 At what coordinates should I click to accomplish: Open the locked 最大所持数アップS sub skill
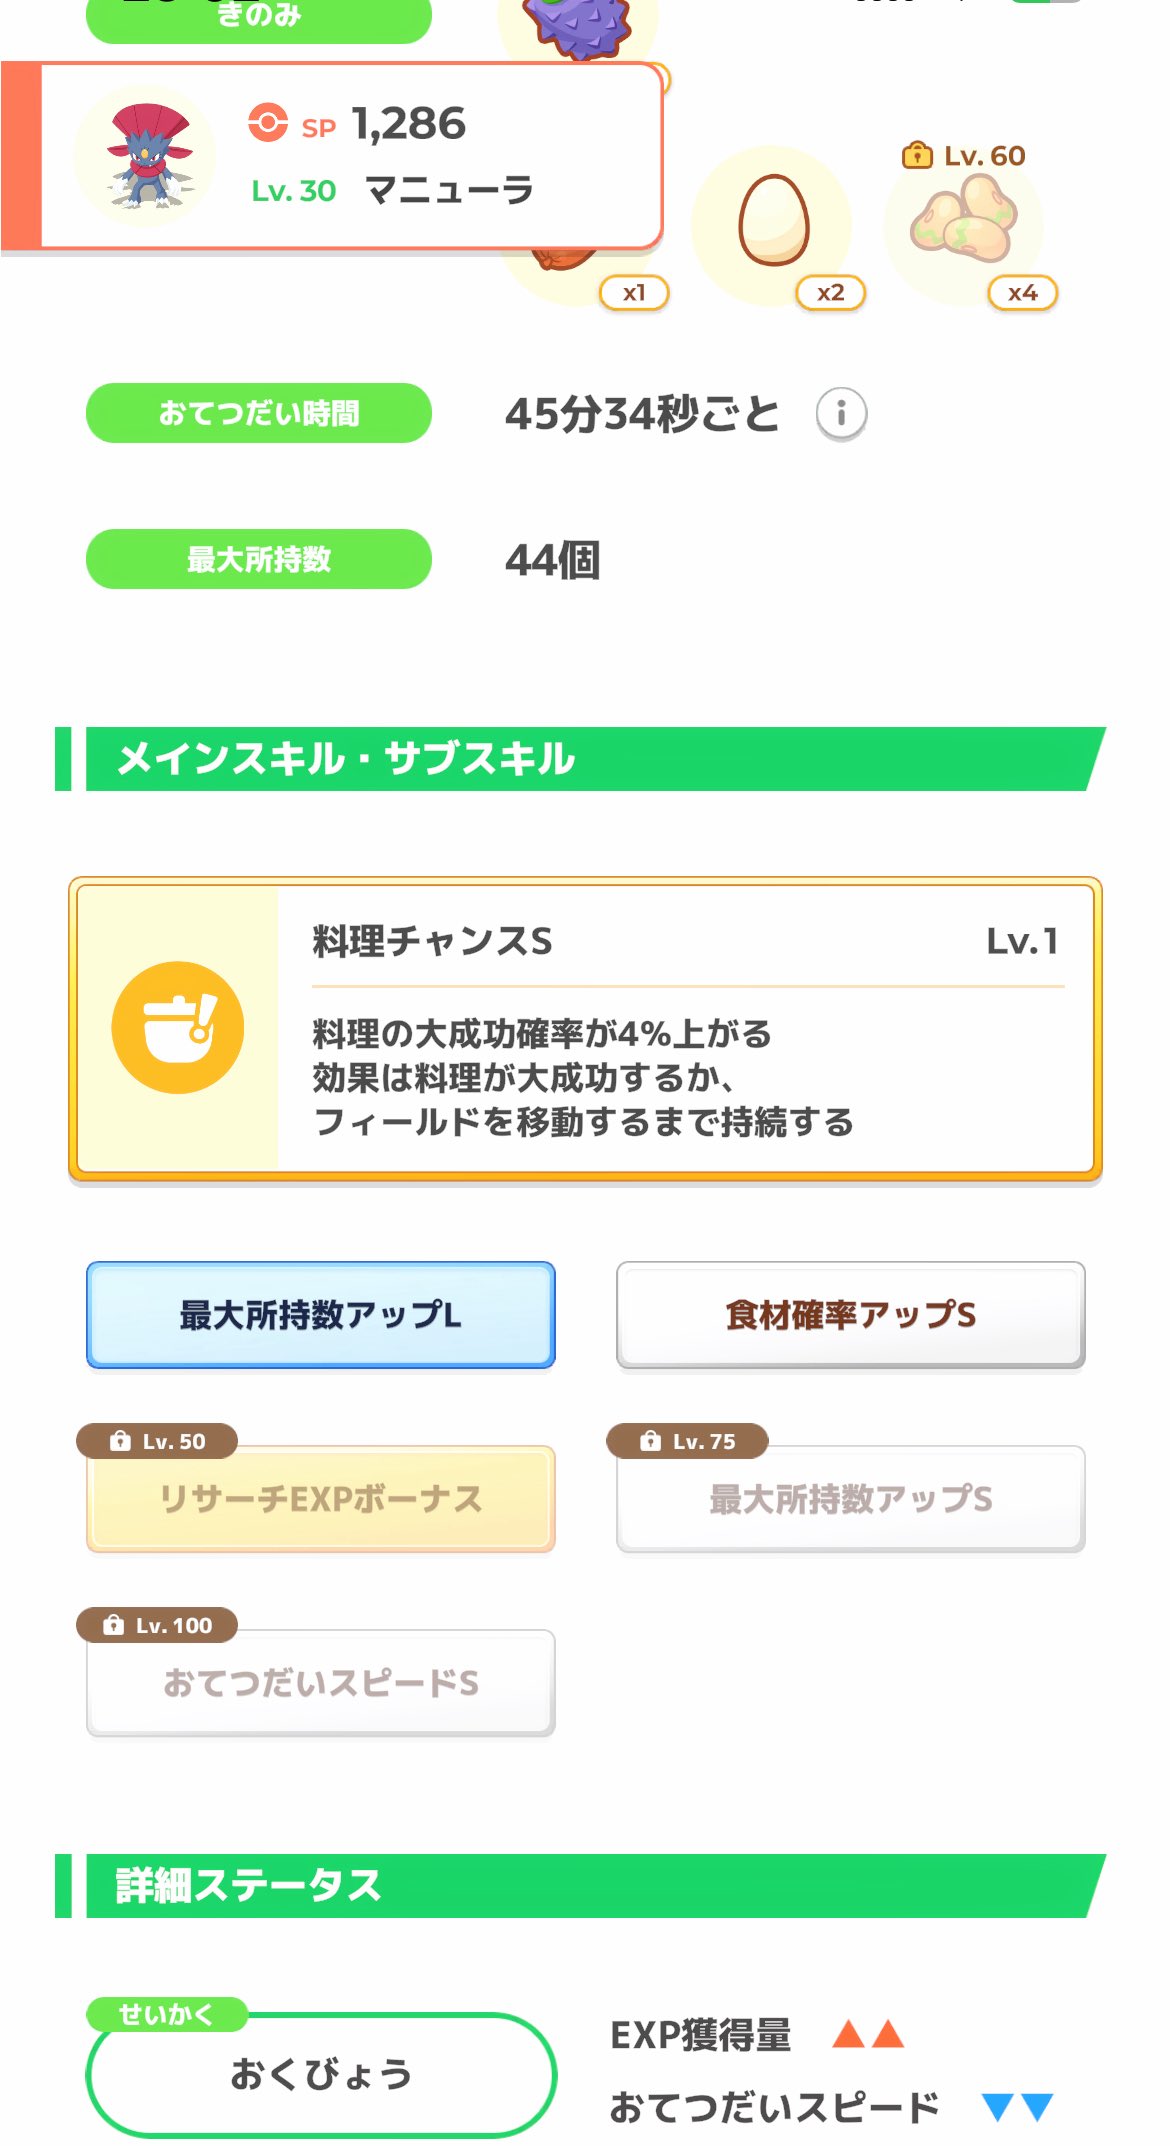tap(850, 1499)
